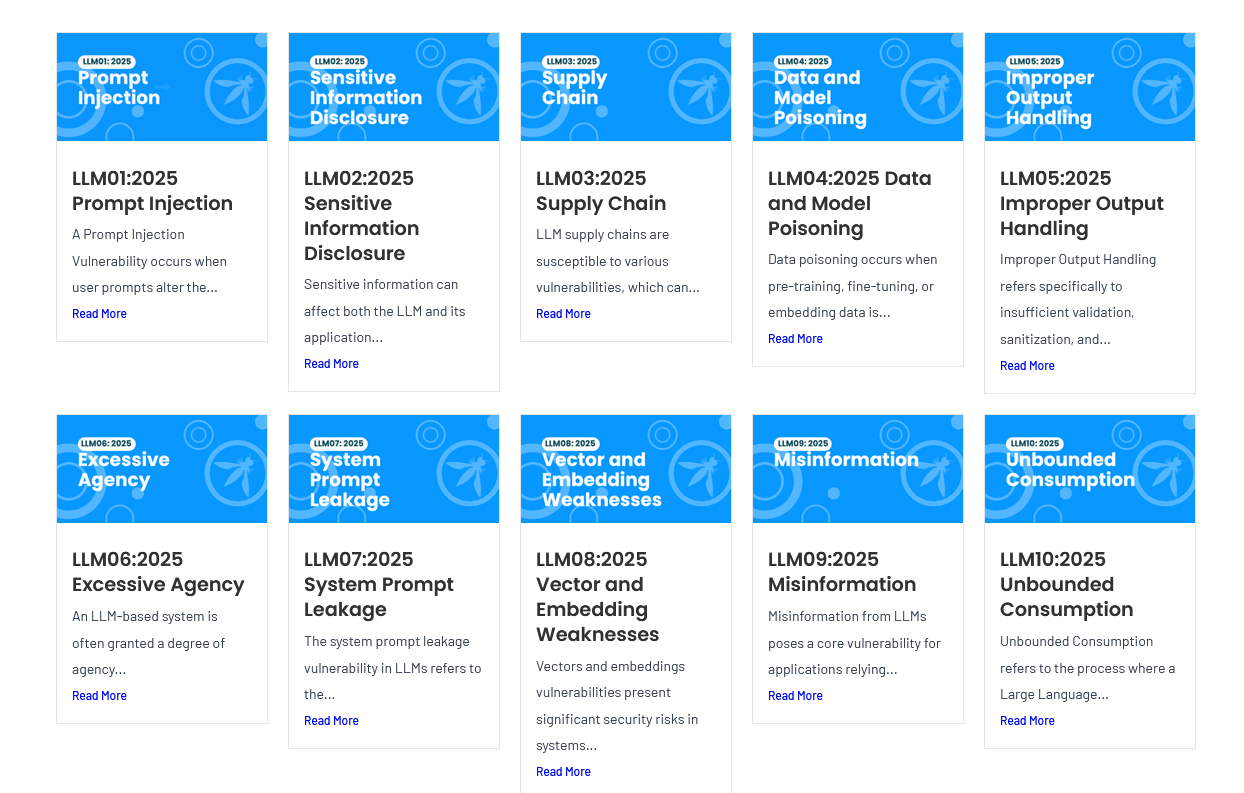Click the Supply Chain banner thumbnail
Screen dimensions: 1244x793
click(626, 87)
